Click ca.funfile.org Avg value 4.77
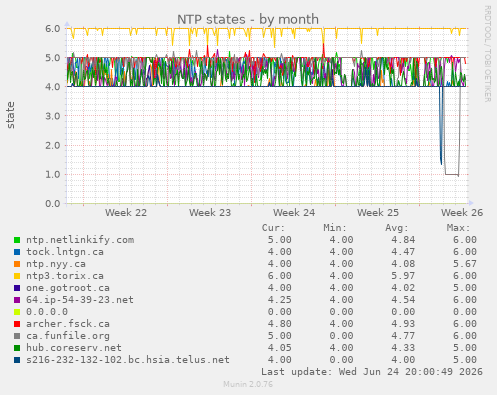This screenshot has width=497, height=395. pos(403,336)
